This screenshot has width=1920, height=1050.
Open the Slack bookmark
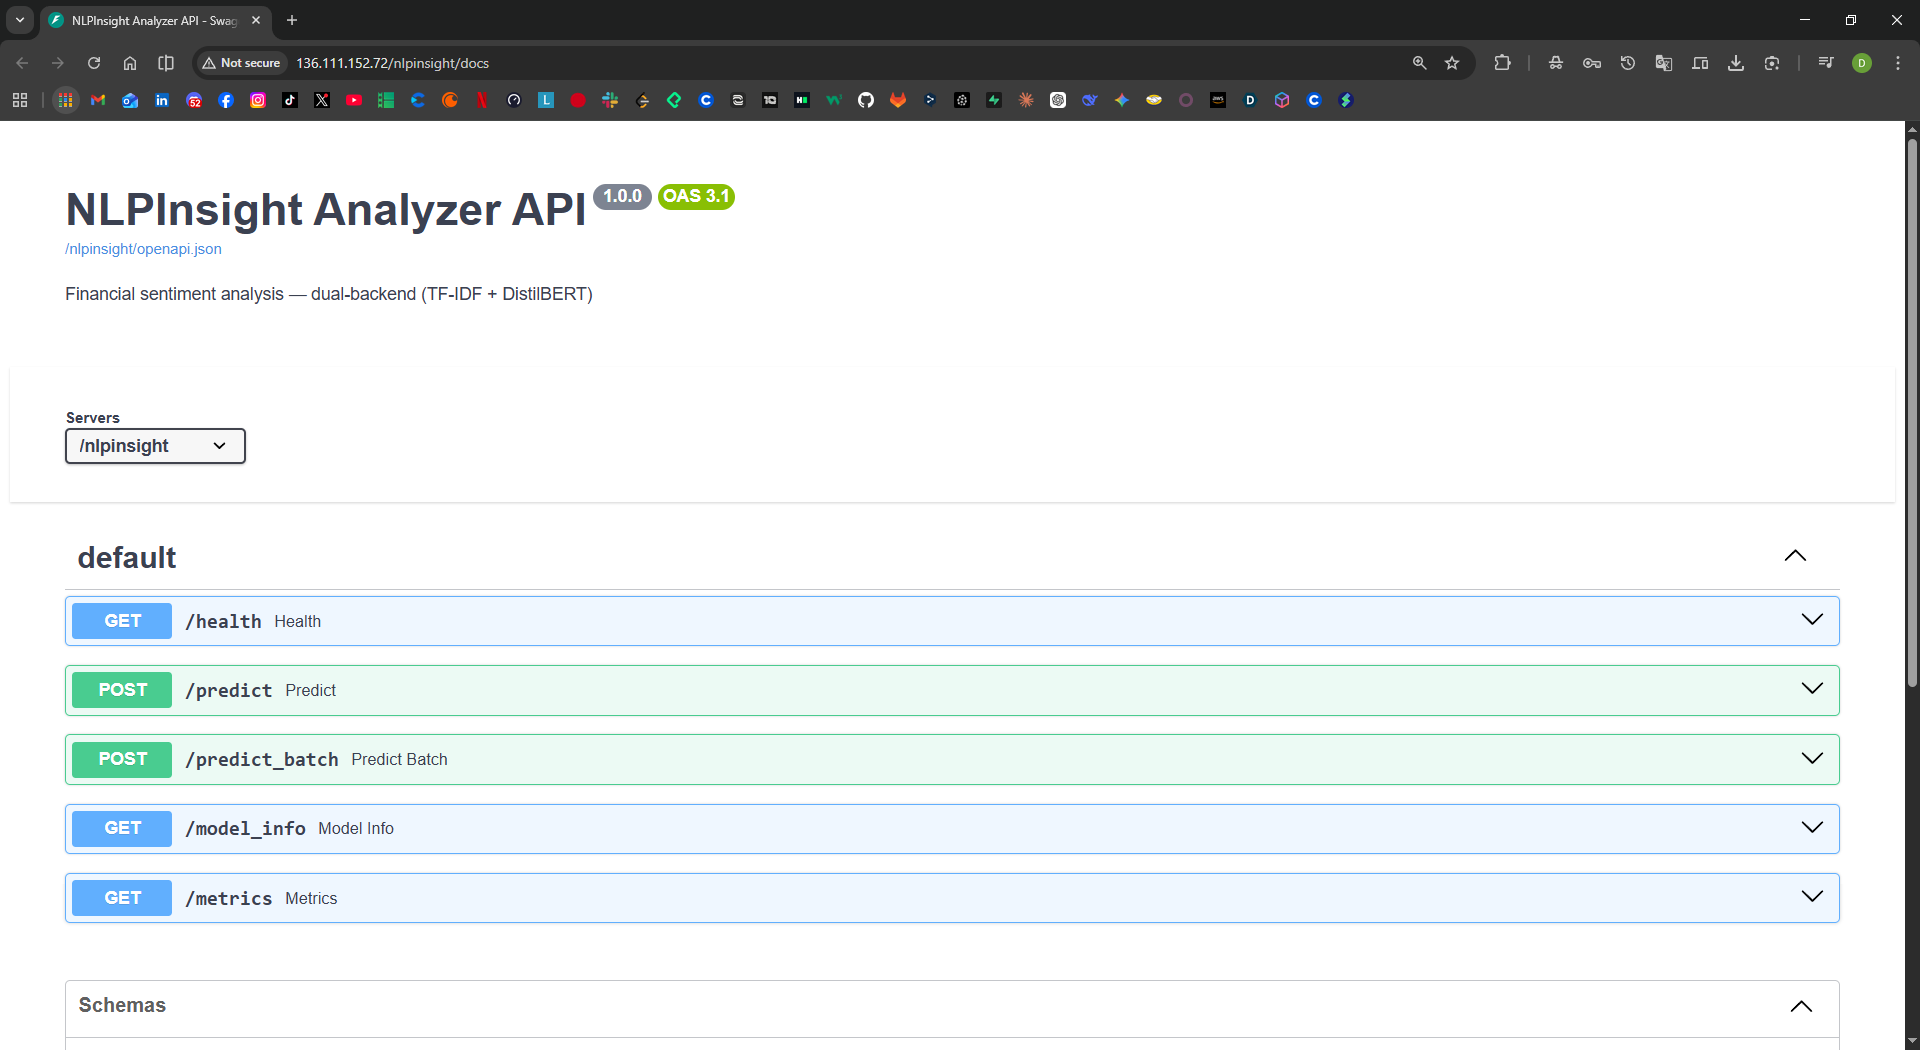click(610, 100)
